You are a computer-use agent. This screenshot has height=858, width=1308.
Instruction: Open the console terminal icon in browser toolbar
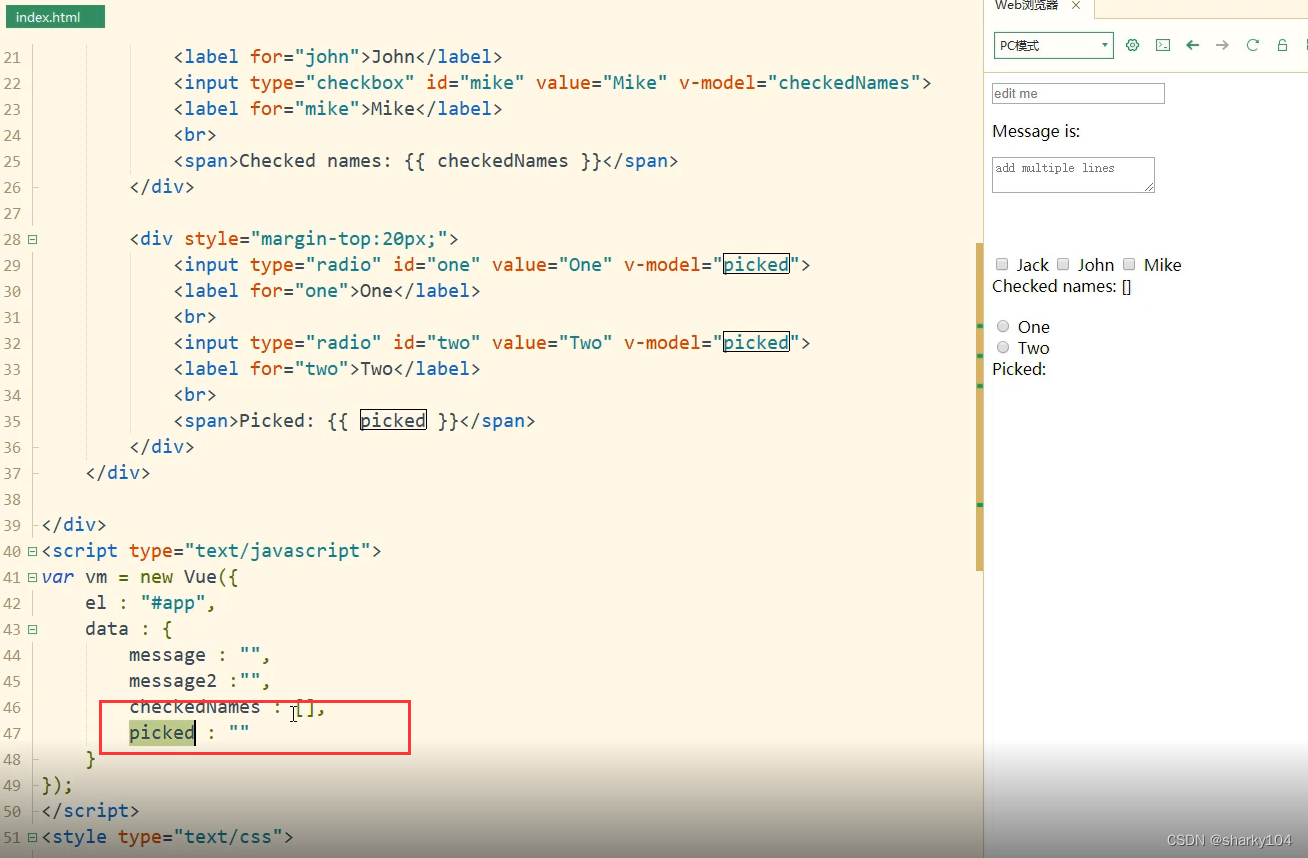tap(1162, 45)
